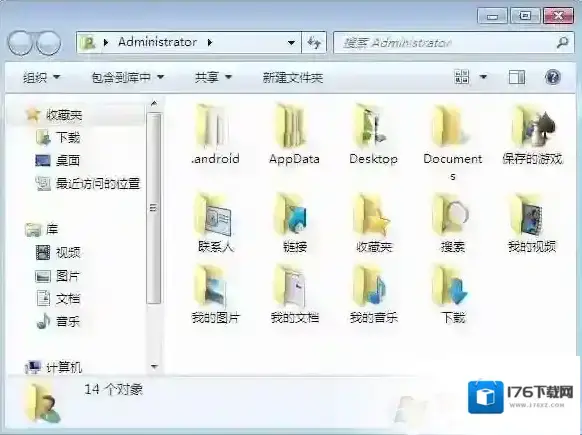The width and height of the screenshot is (582, 435).
Task: Open the 收藏夹 folder icon in file list
Action: (x=373, y=223)
